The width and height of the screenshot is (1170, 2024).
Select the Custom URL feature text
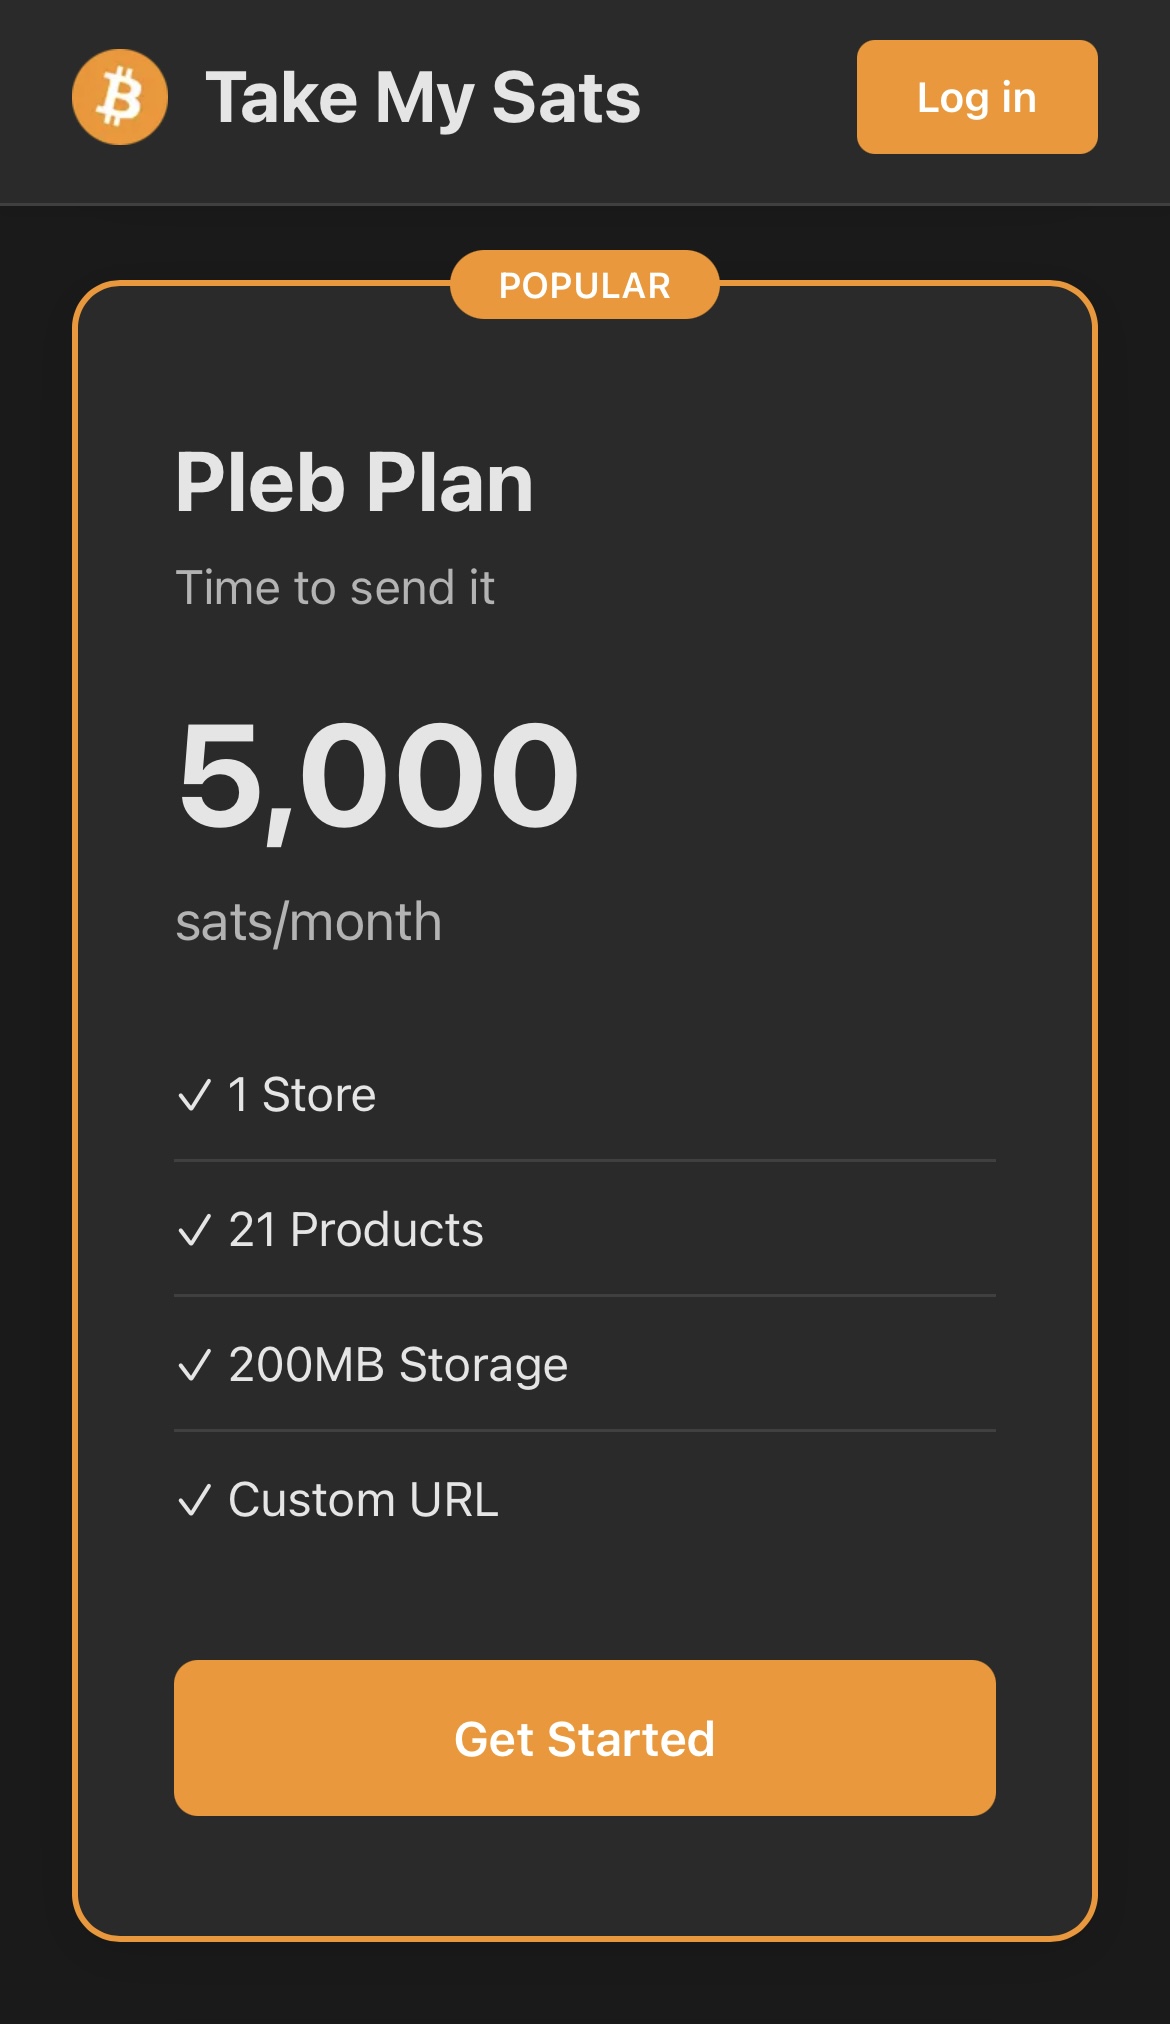point(363,1500)
